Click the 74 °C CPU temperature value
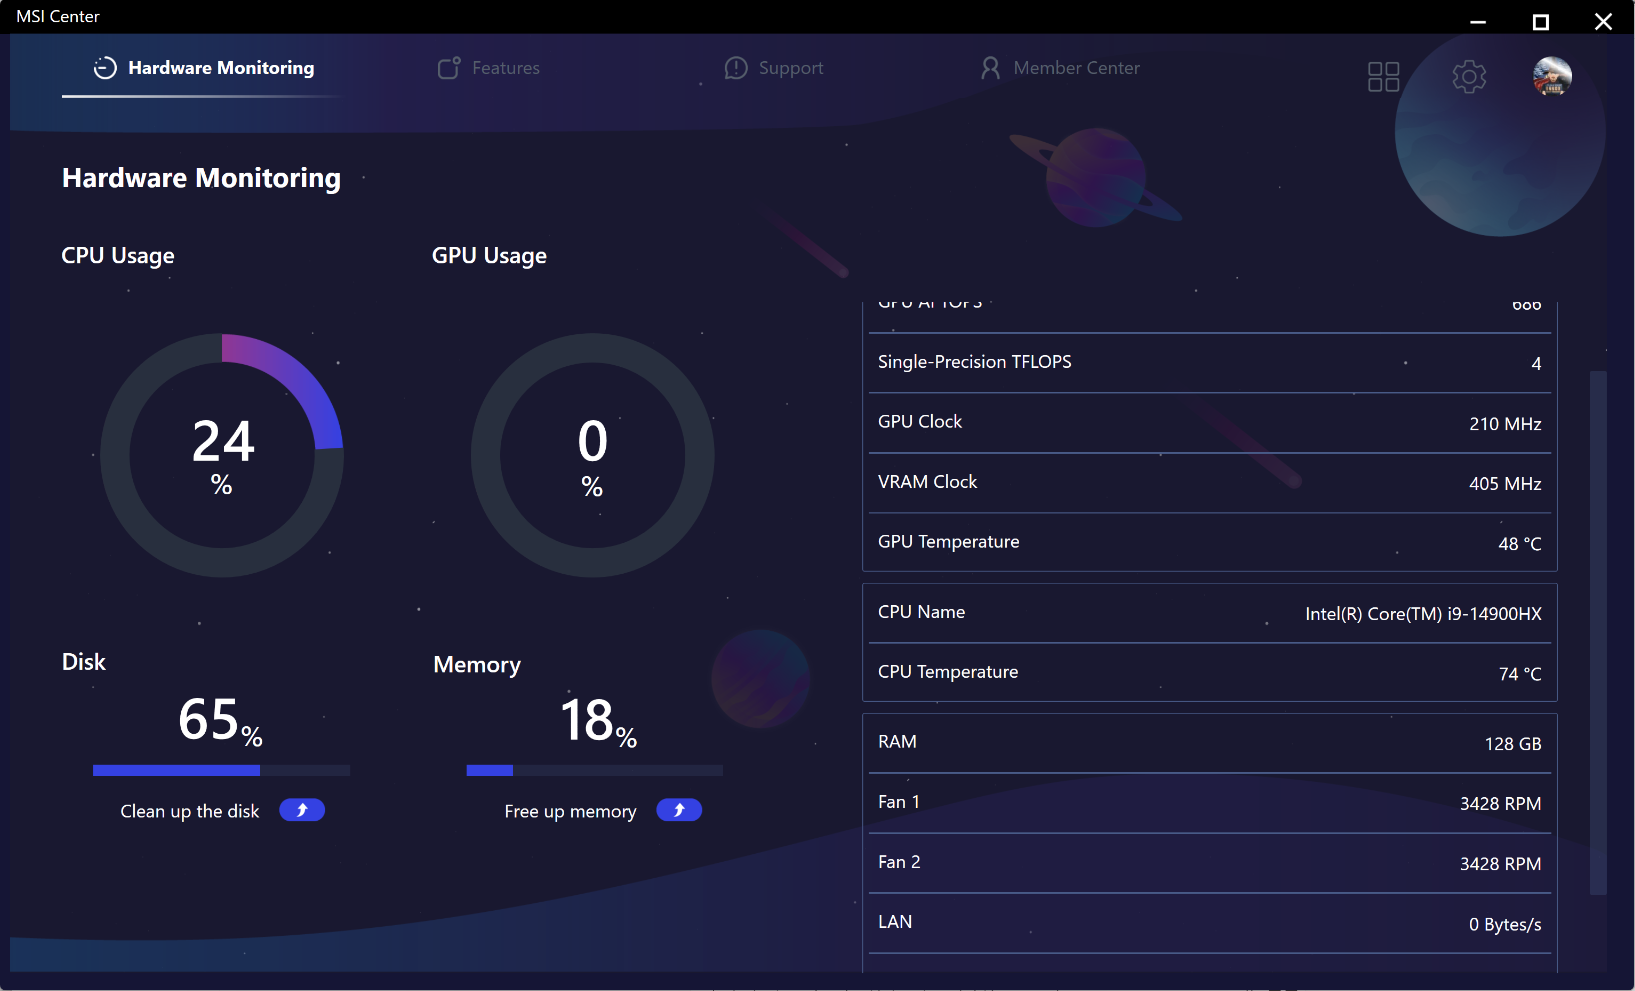 click(1520, 674)
